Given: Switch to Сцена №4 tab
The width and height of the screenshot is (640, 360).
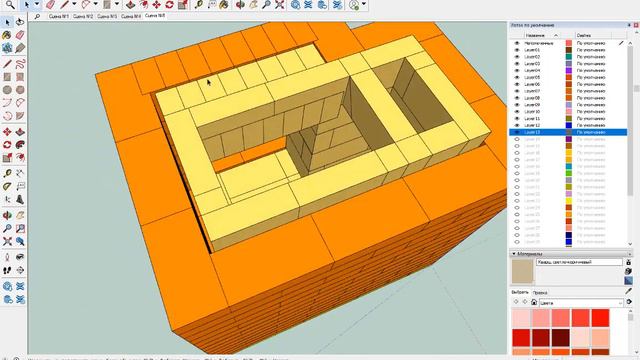Looking at the screenshot, I should 131,16.
